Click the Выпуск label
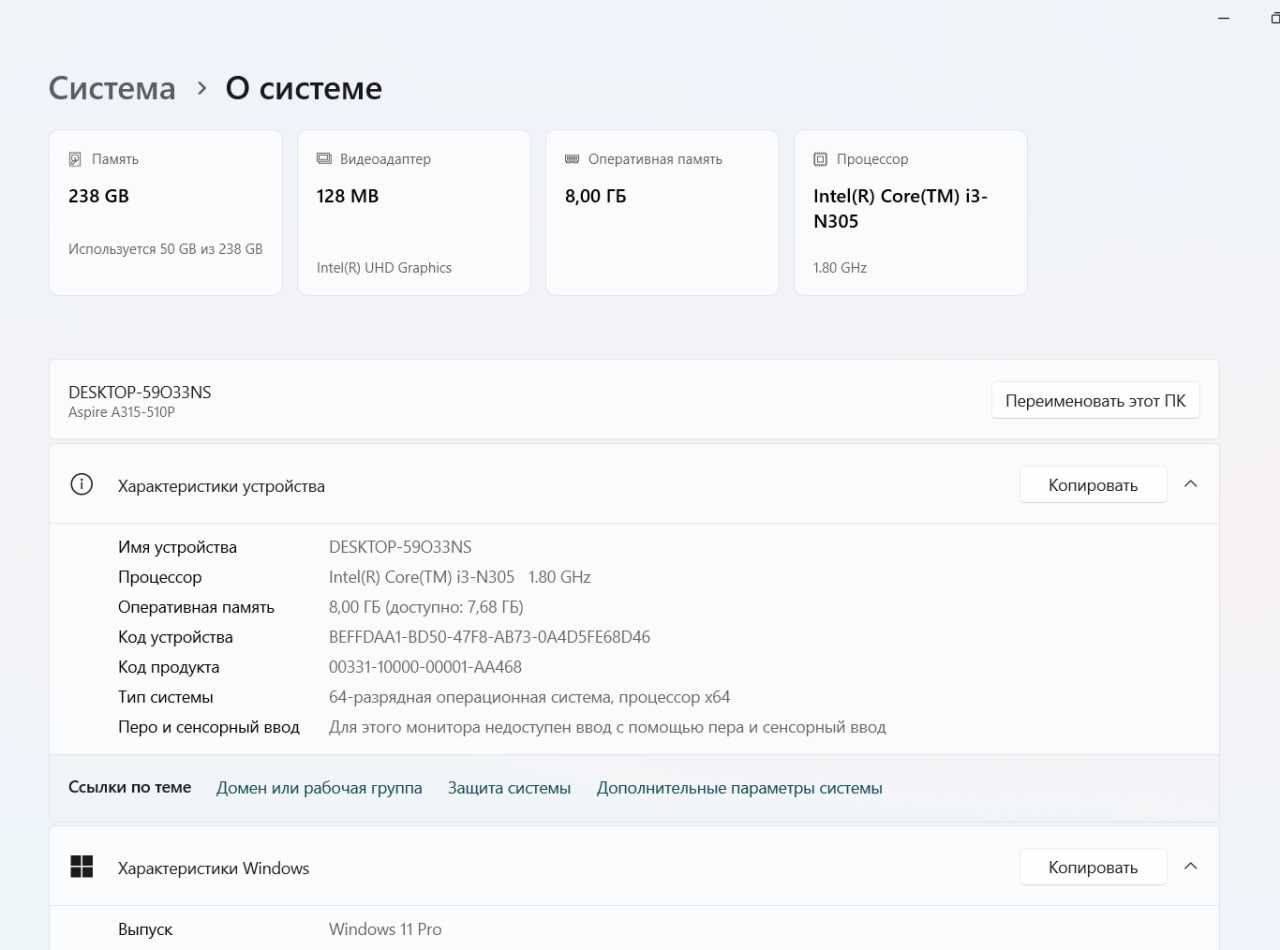 point(145,929)
